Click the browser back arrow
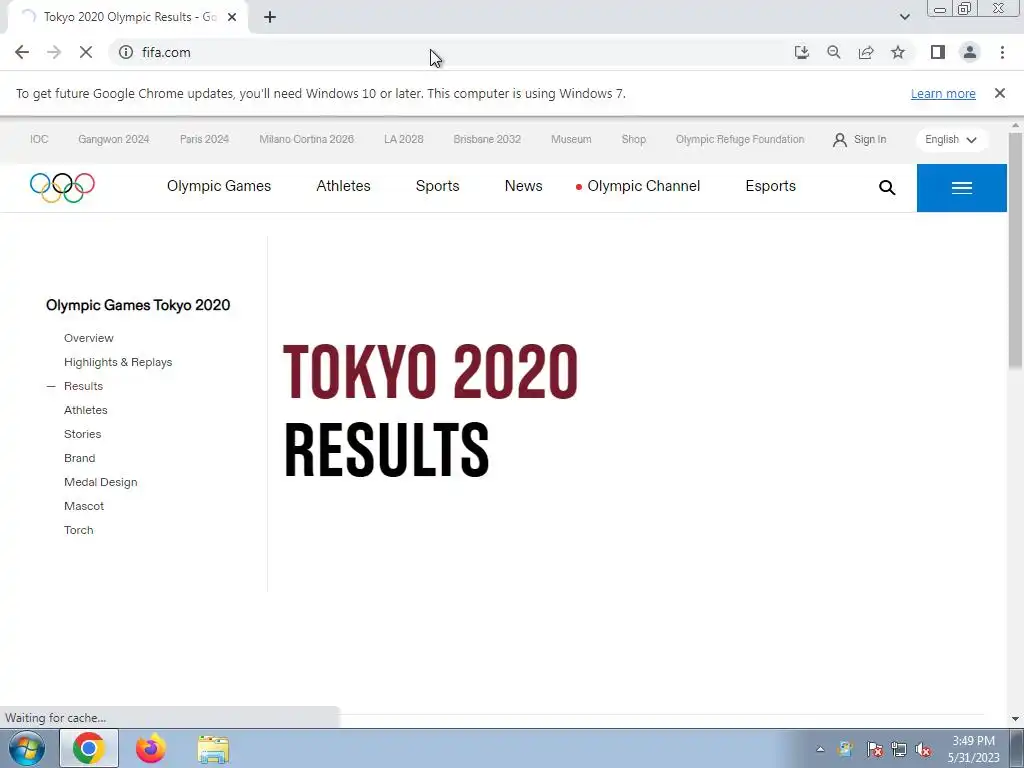The image size is (1024, 768). (22, 52)
